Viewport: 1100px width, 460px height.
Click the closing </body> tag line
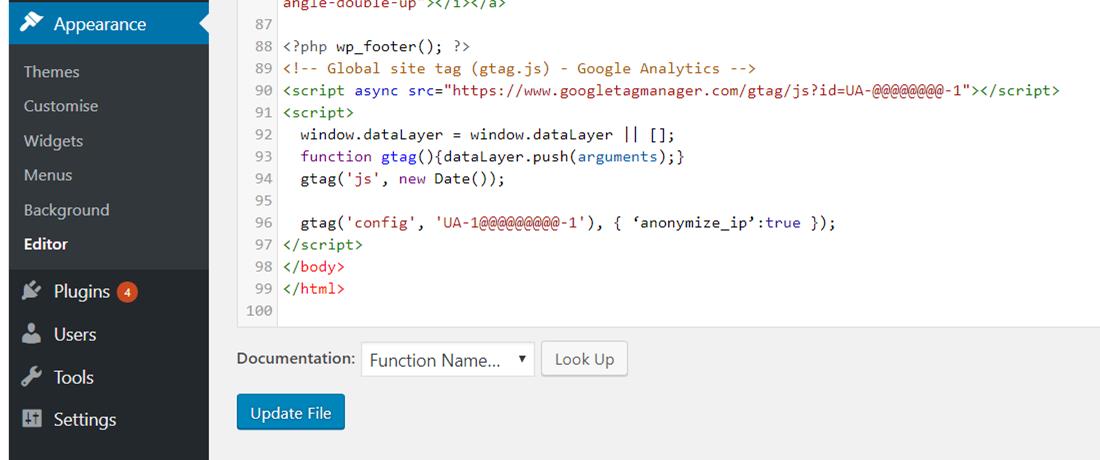point(314,266)
